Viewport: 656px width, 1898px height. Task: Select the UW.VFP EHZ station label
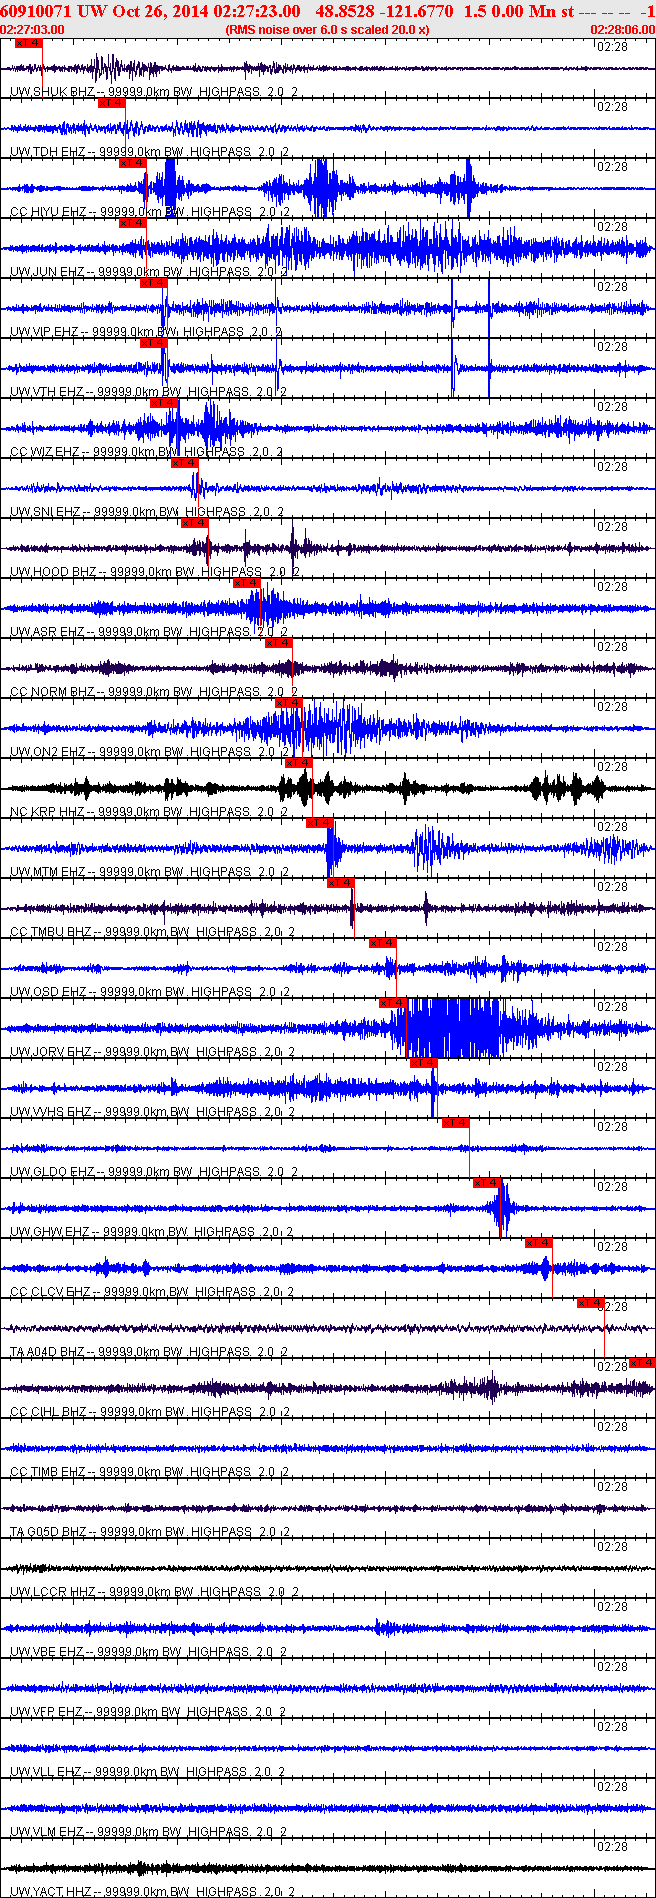[48, 1712]
